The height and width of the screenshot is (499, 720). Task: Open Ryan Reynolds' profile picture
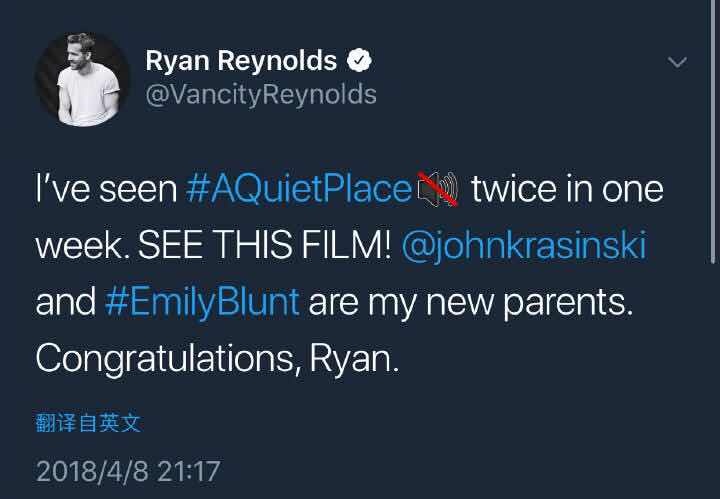(83, 79)
